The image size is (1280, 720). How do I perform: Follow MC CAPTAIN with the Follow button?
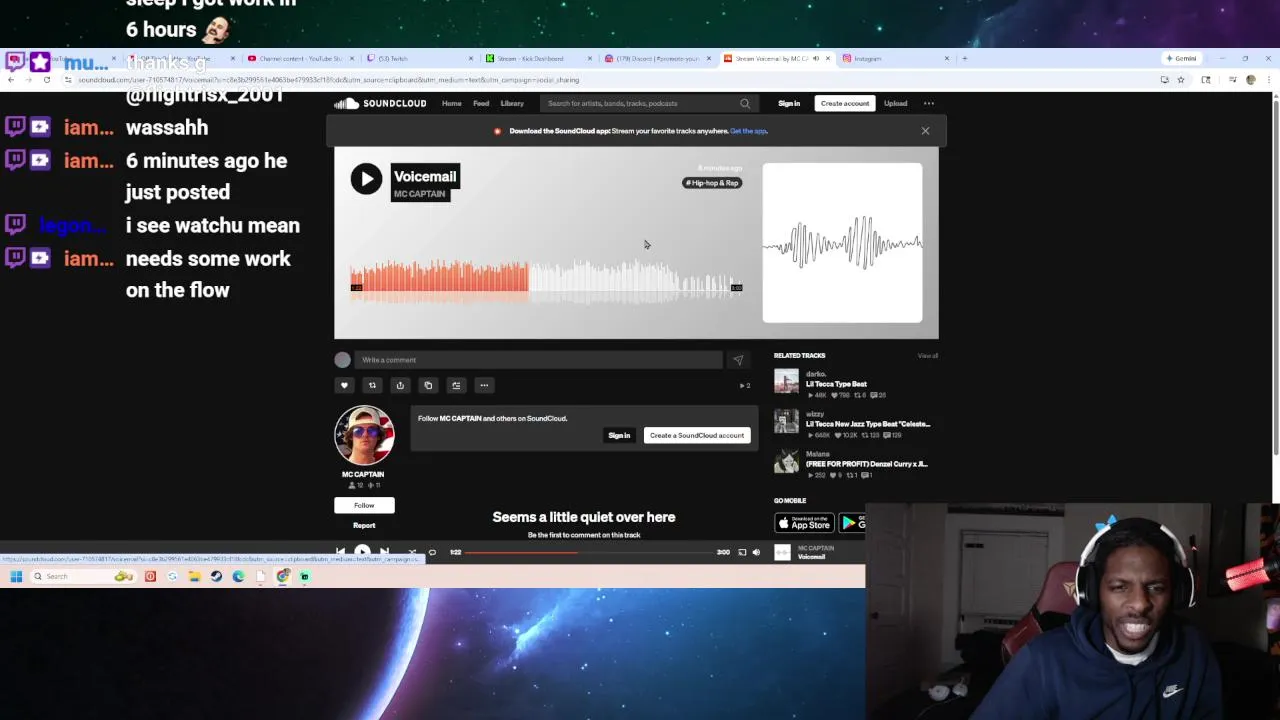click(x=364, y=505)
